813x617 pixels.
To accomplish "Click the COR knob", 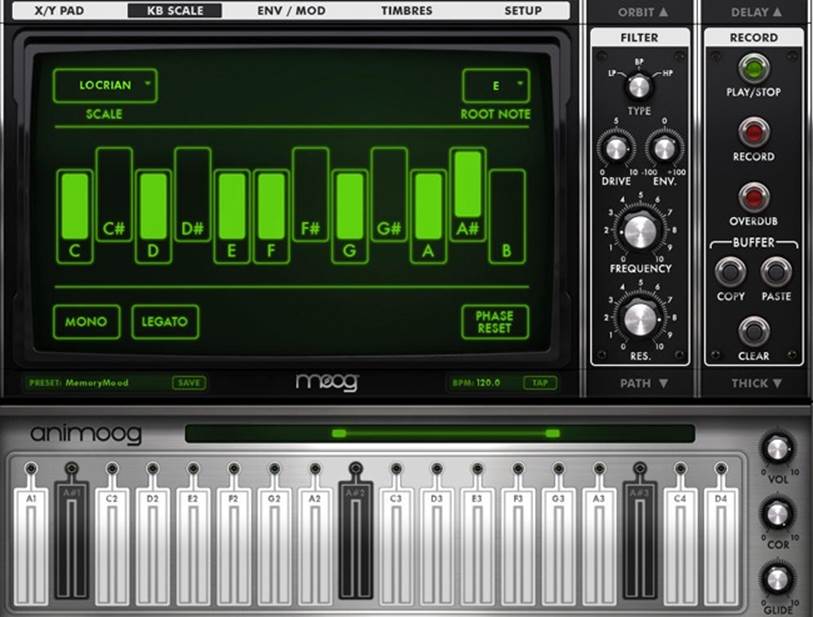I will 777,514.
